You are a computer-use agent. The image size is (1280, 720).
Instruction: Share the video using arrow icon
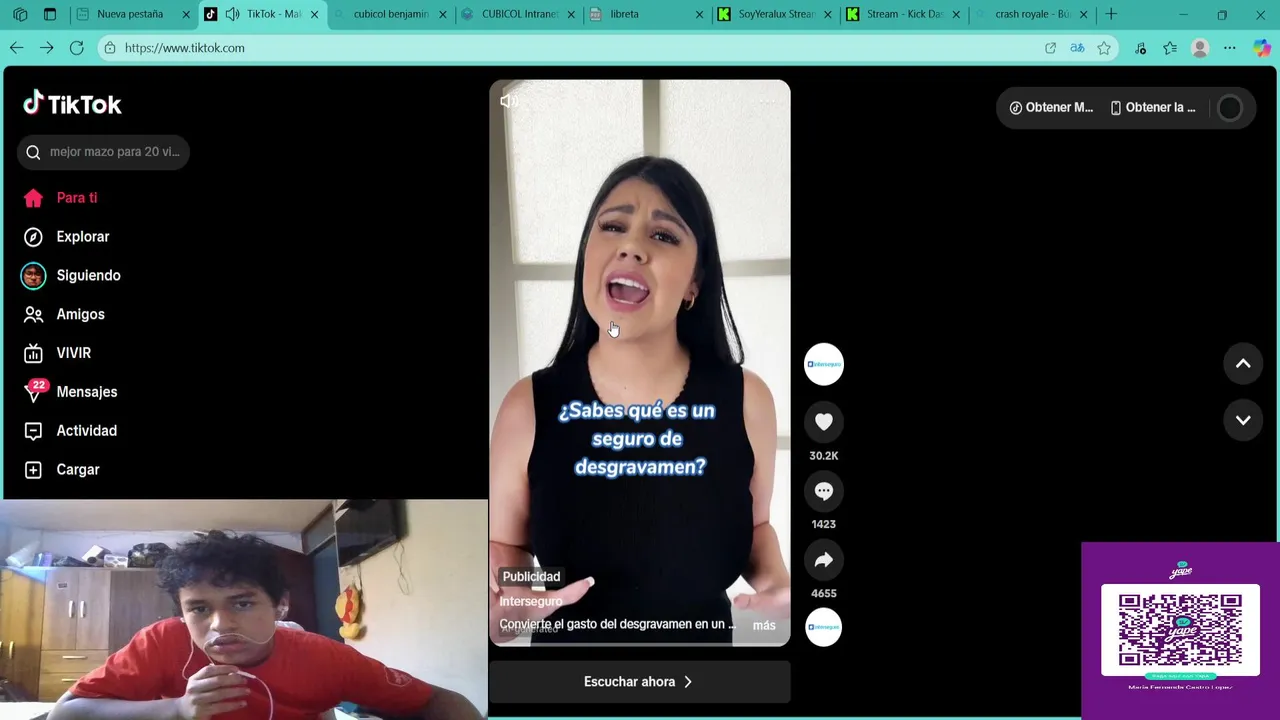coord(824,561)
